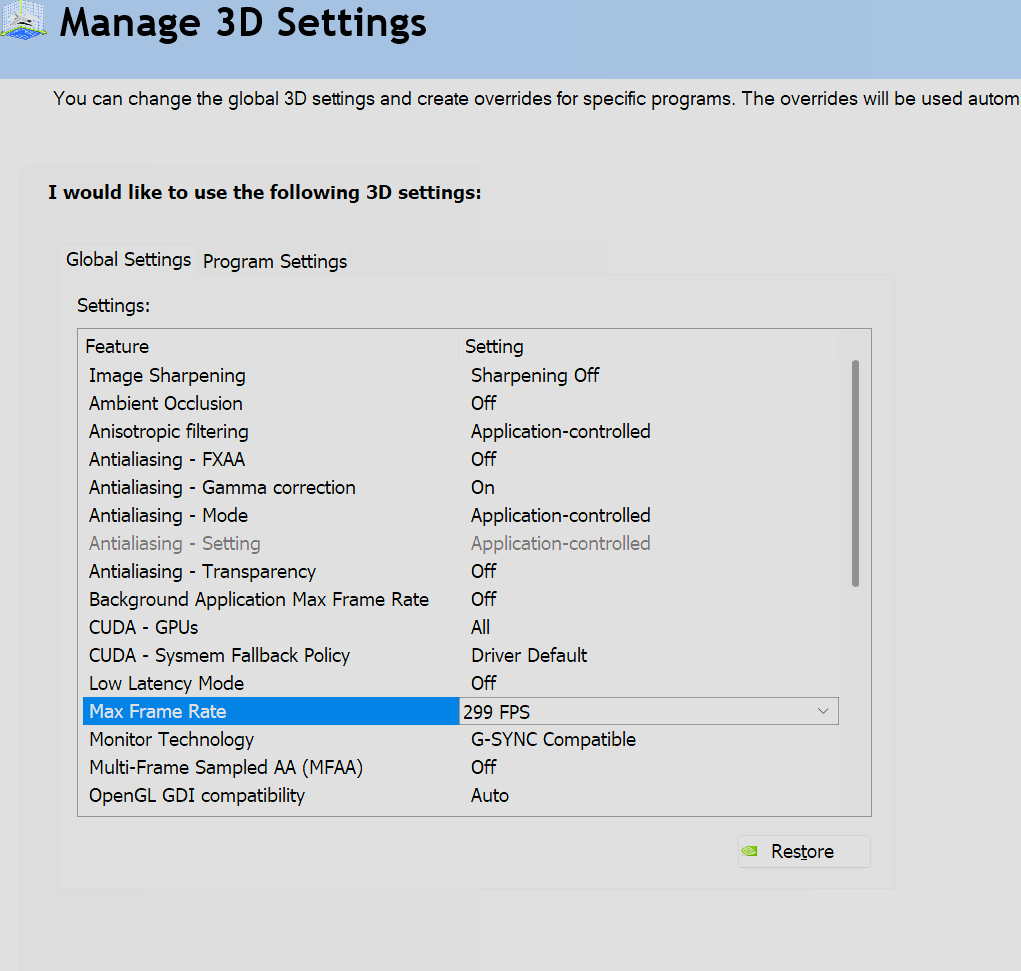Switch to the Global Settings tab
Viewport: 1021px width, 971px height.
pos(128,260)
